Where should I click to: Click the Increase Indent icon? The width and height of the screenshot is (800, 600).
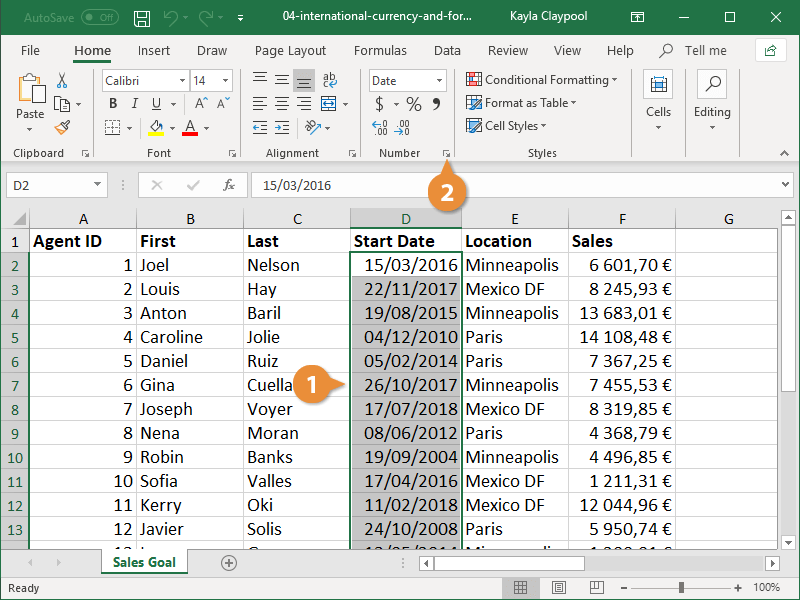282,128
